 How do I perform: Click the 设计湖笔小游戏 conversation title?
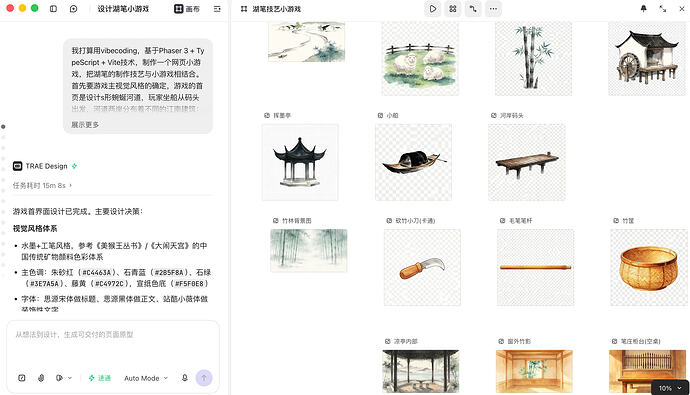(x=123, y=9)
